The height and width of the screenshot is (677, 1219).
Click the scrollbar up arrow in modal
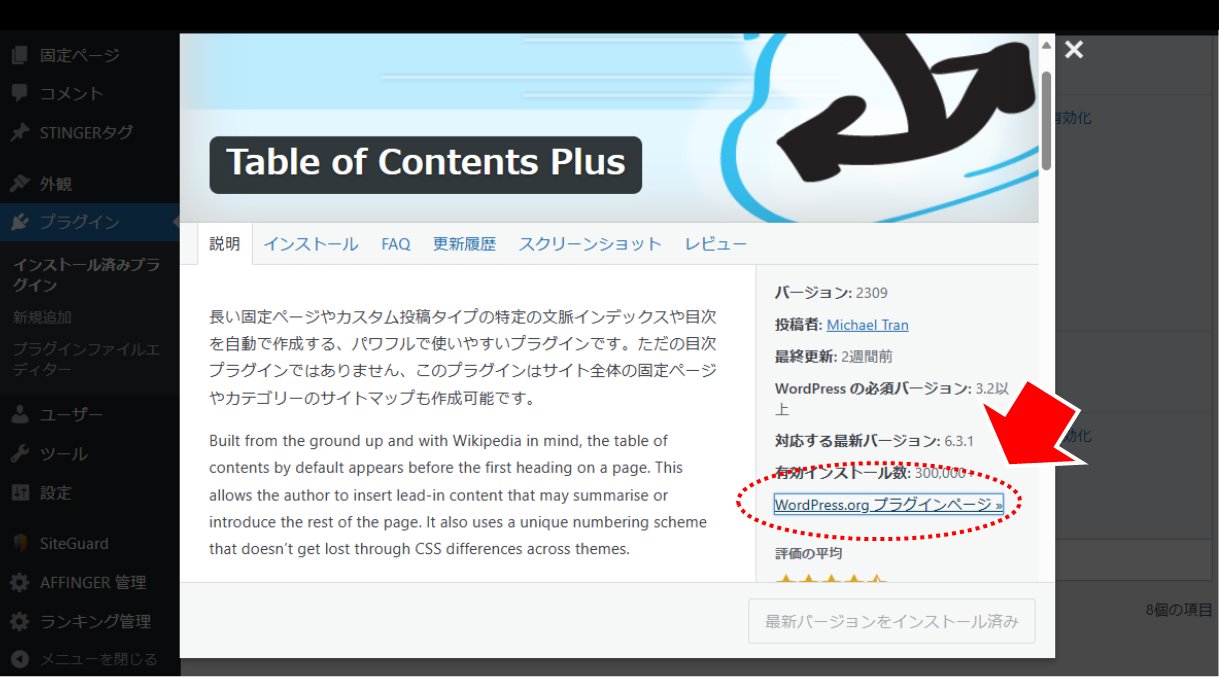click(x=1047, y=45)
